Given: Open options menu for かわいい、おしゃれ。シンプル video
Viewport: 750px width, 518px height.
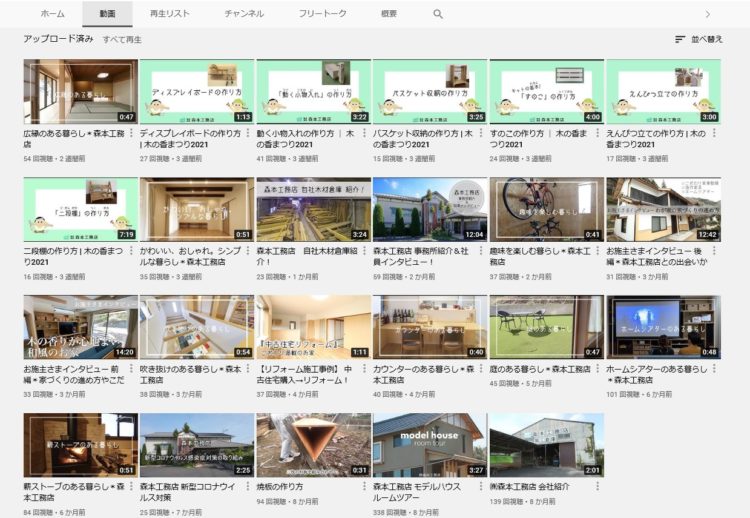Looking at the screenshot, I should tap(248, 251).
